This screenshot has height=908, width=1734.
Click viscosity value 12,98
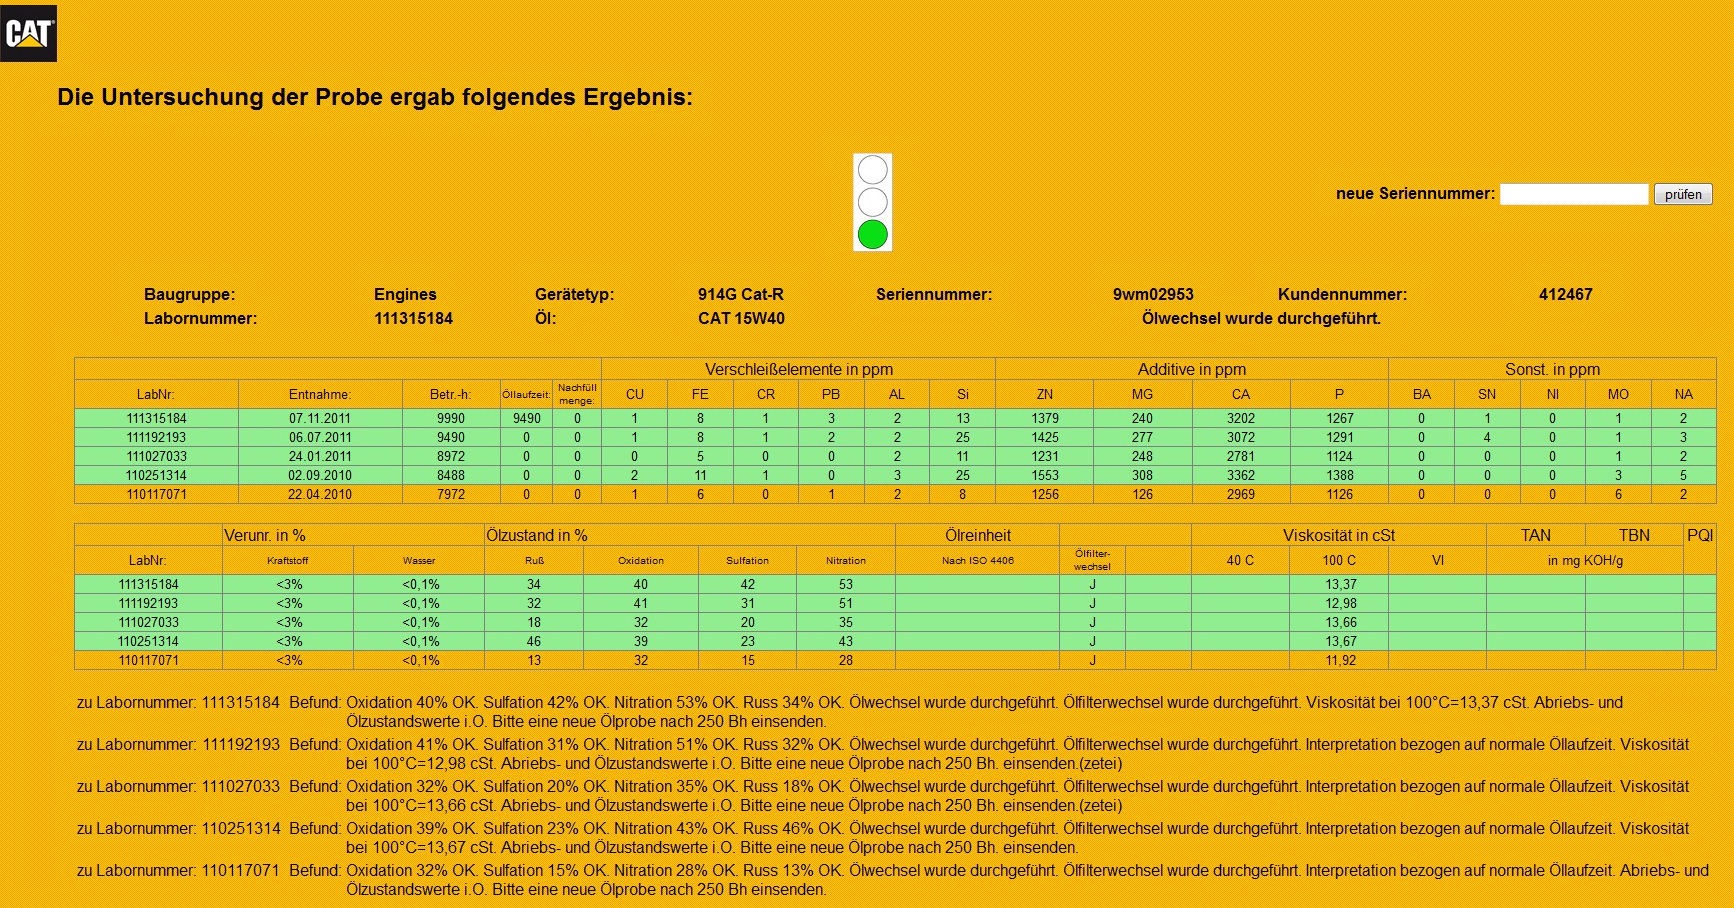tap(1340, 603)
